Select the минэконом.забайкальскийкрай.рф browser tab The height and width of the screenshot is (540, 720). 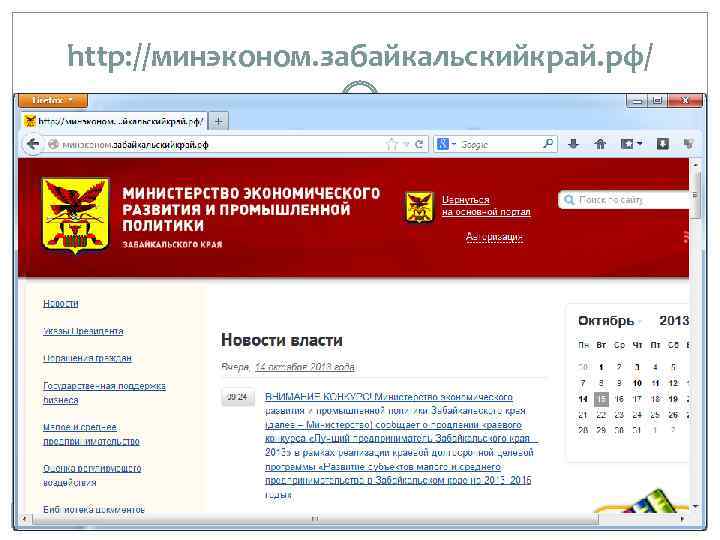point(115,122)
